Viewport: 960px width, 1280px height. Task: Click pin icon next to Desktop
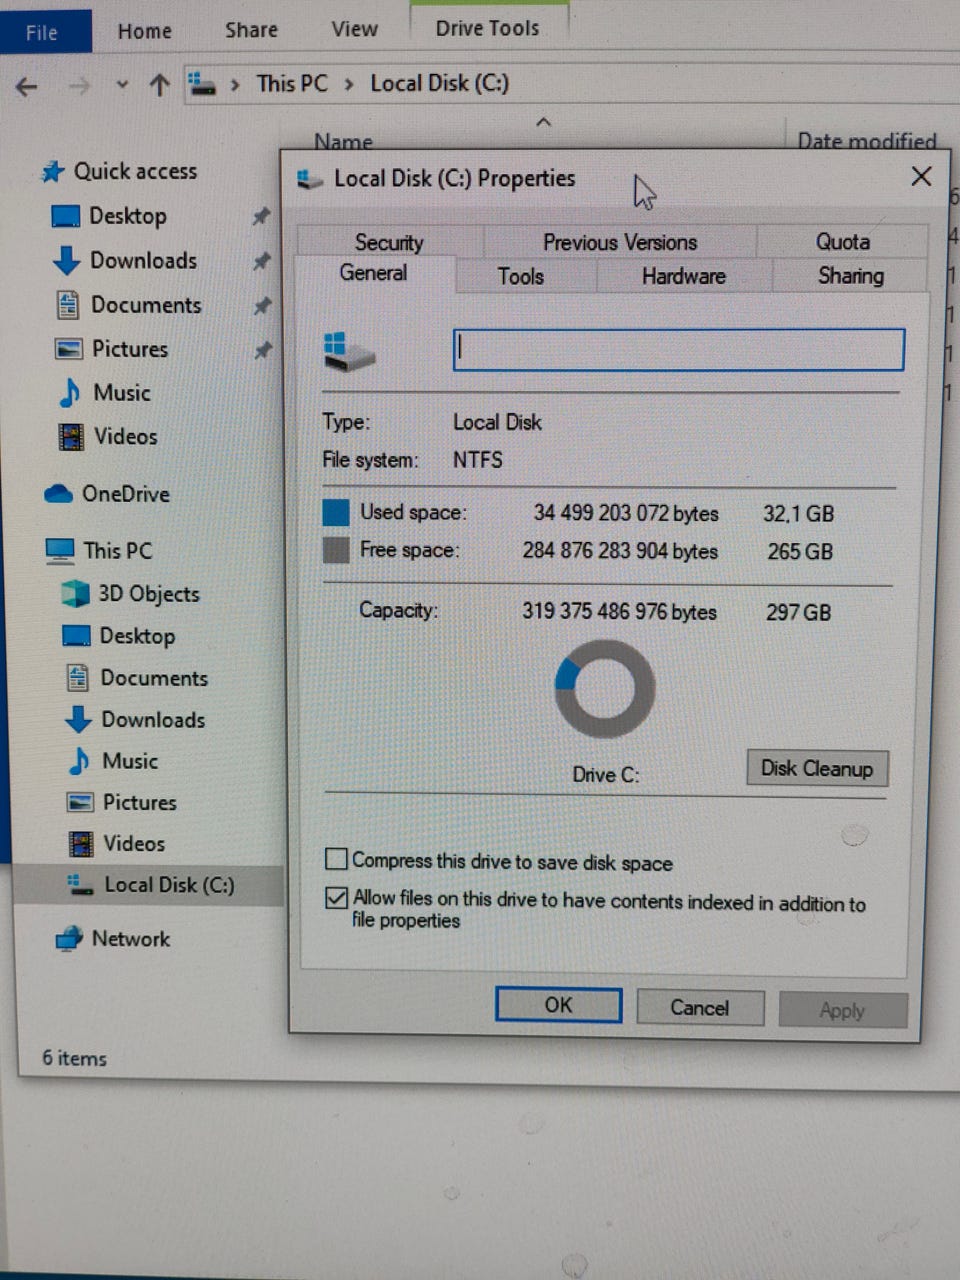(261, 215)
